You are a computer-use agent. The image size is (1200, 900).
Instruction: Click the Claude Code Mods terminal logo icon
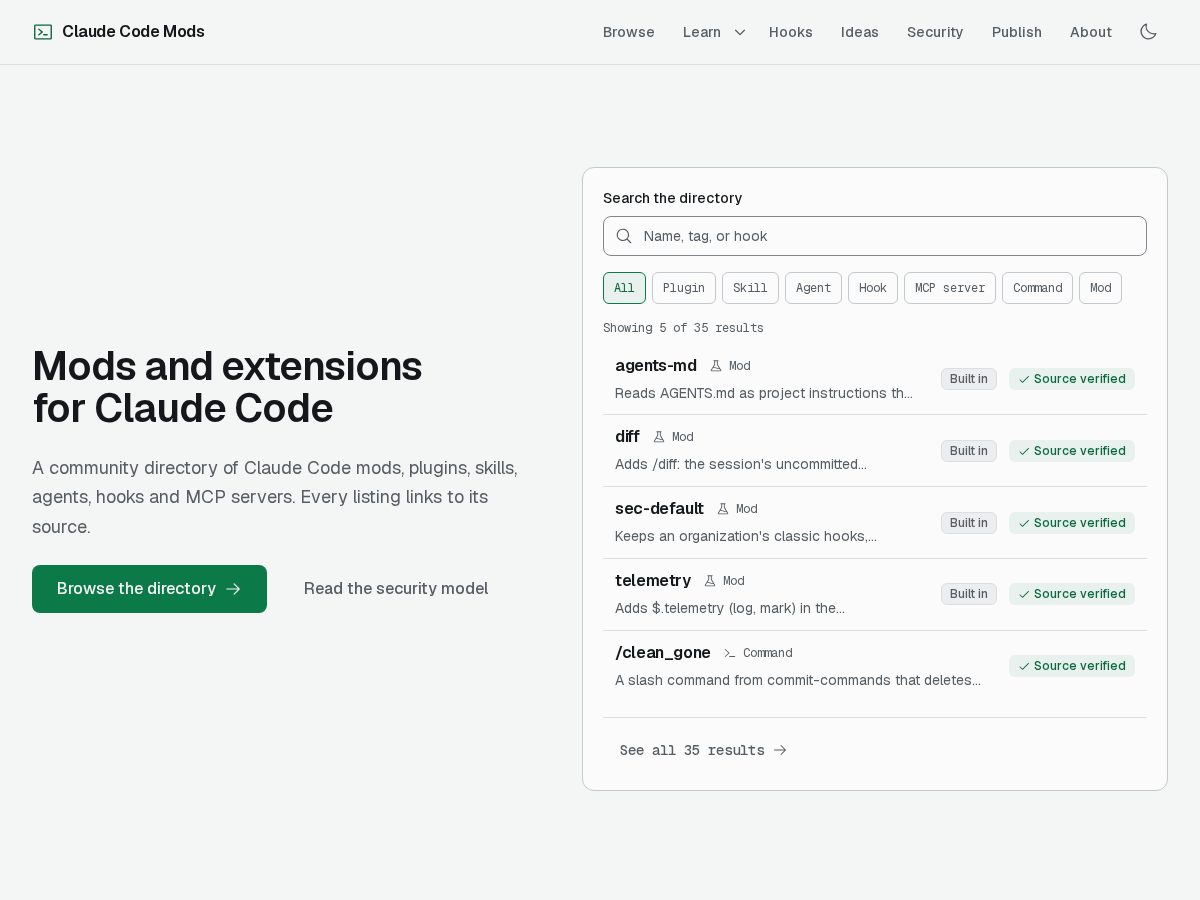point(43,32)
